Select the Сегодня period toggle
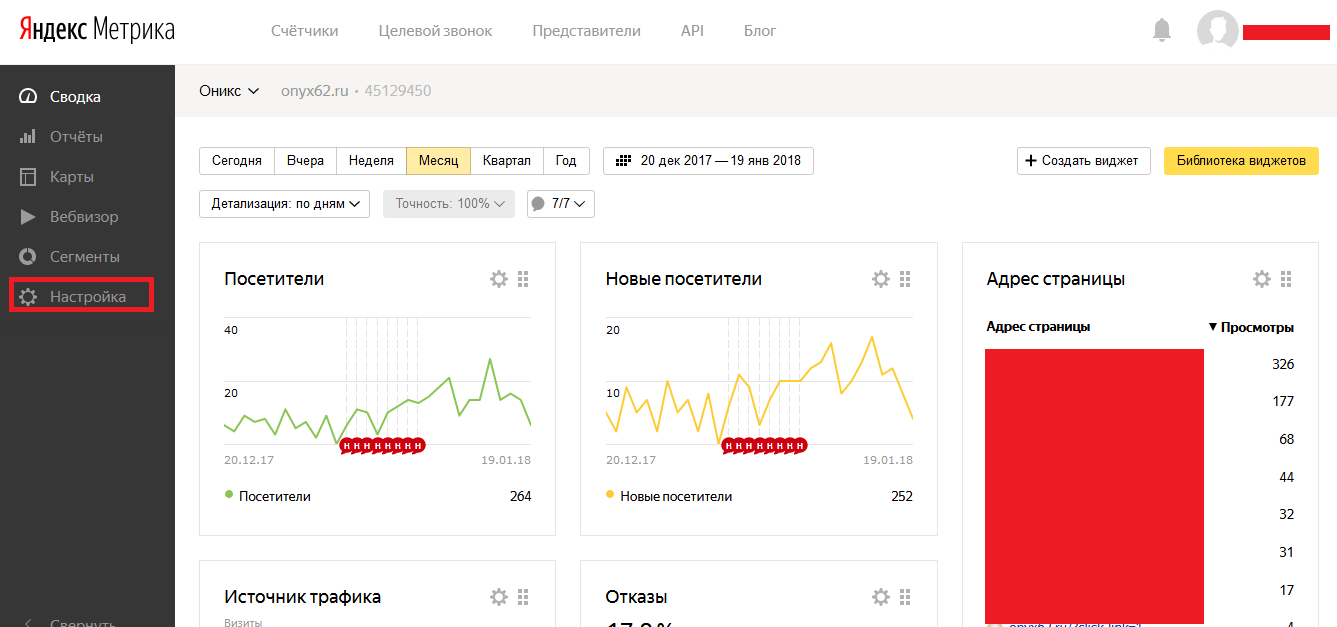Image resolution: width=1337 pixels, height=627 pixels. tap(237, 161)
